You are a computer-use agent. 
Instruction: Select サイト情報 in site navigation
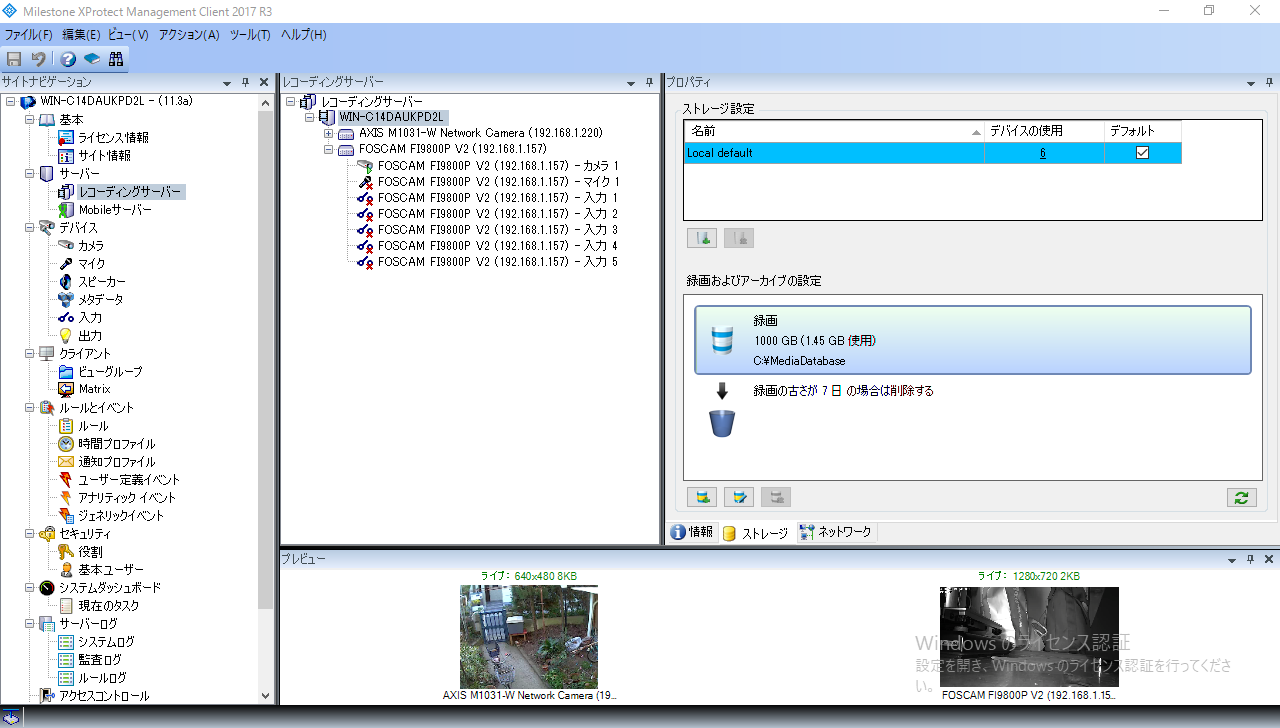point(104,156)
